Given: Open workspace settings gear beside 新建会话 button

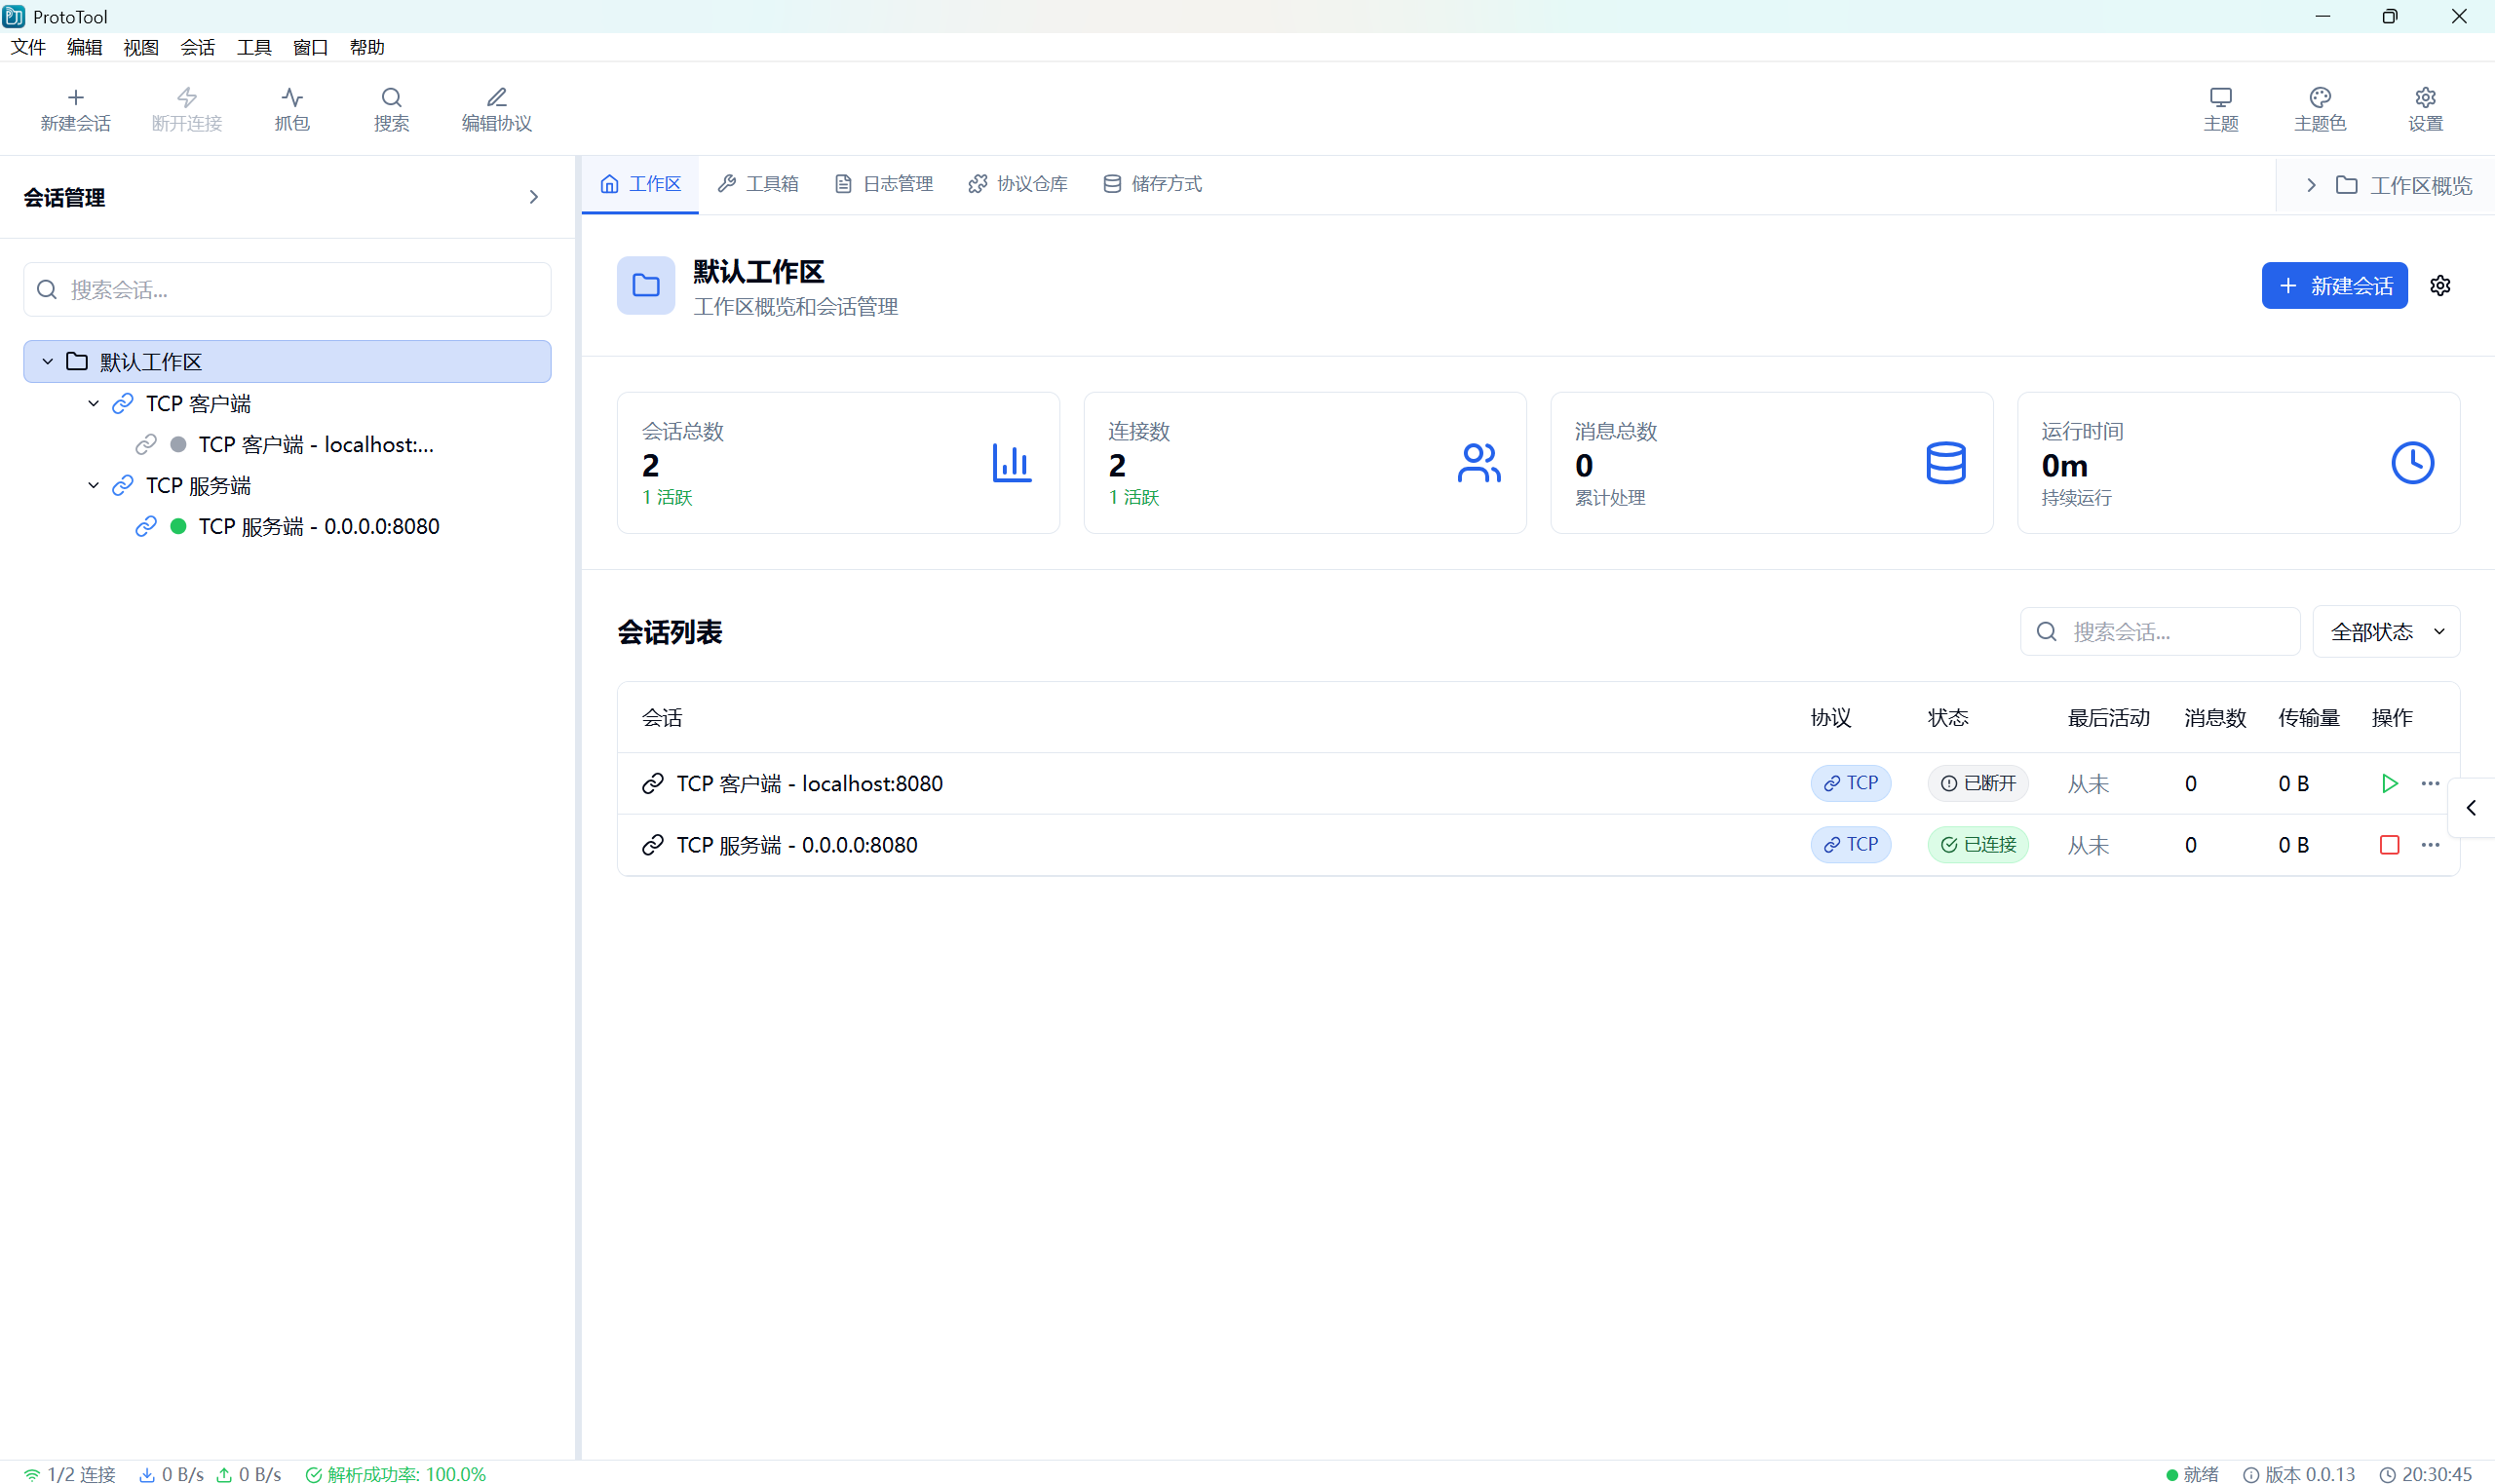Looking at the screenshot, I should pyautogui.click(x=2439, y=286).
